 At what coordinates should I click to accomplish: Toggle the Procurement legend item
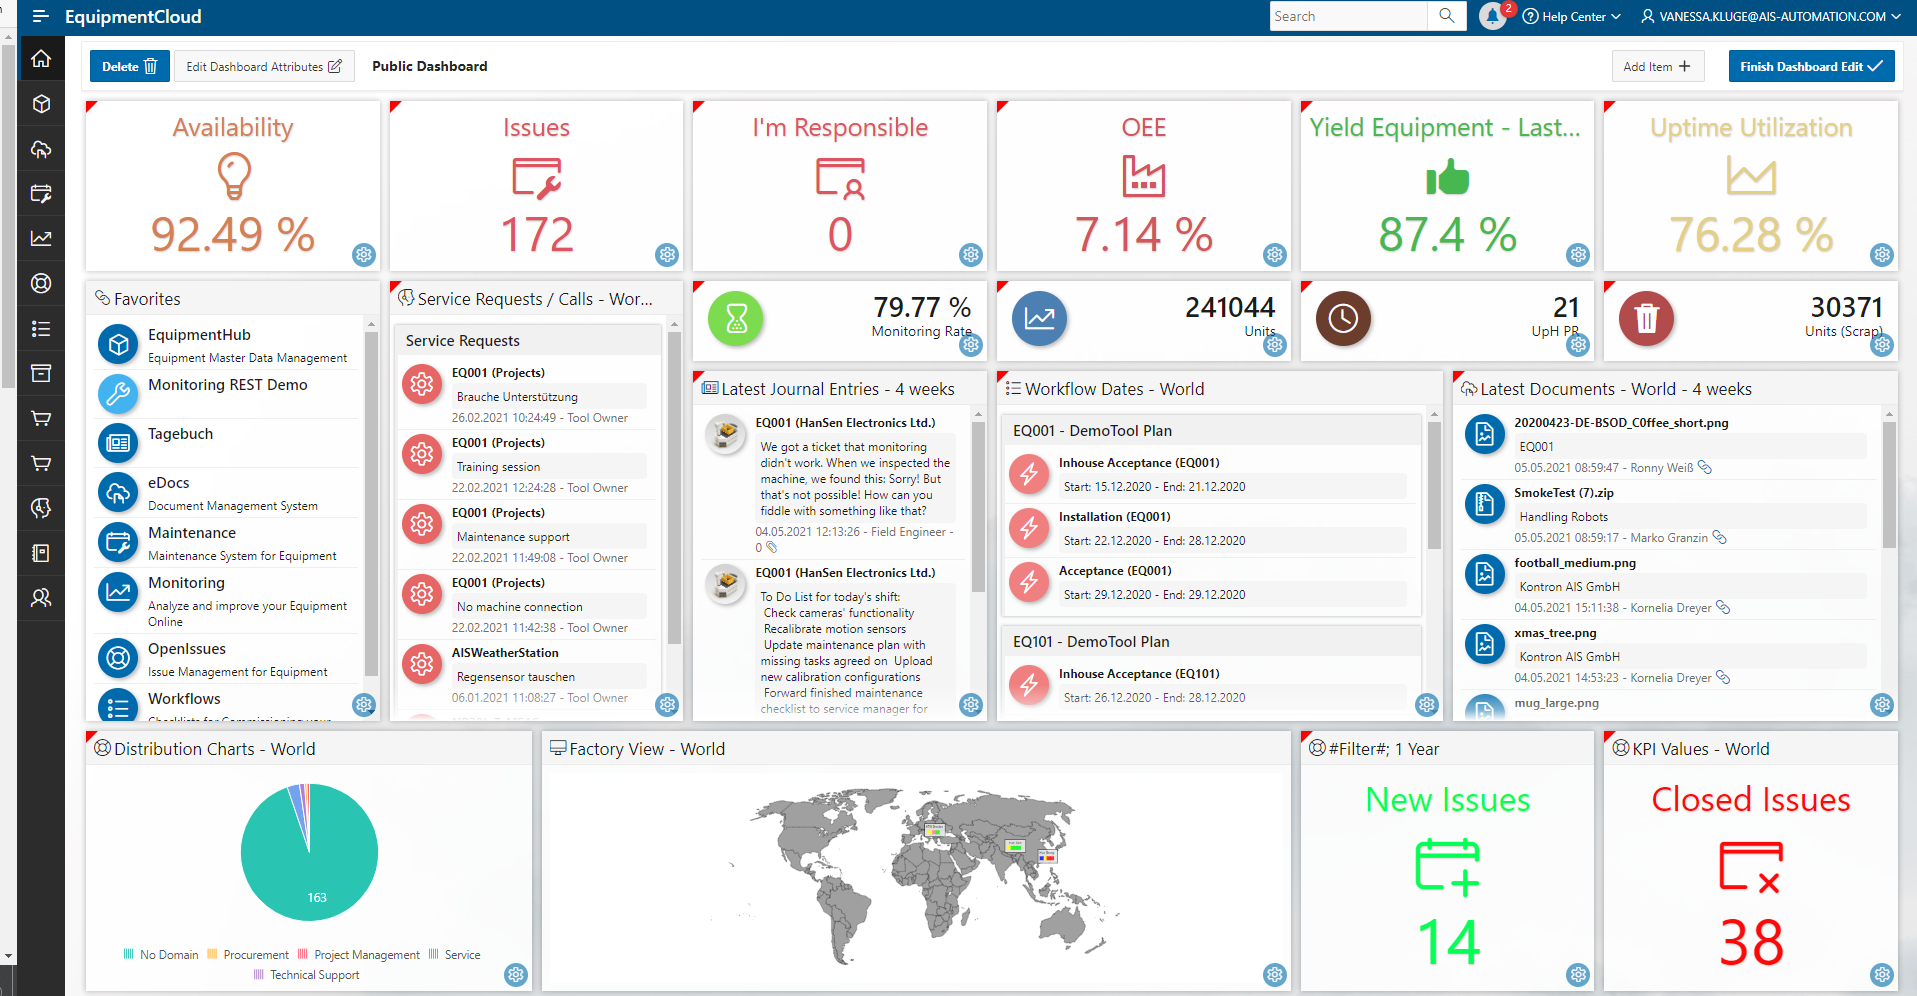point(248,955)
